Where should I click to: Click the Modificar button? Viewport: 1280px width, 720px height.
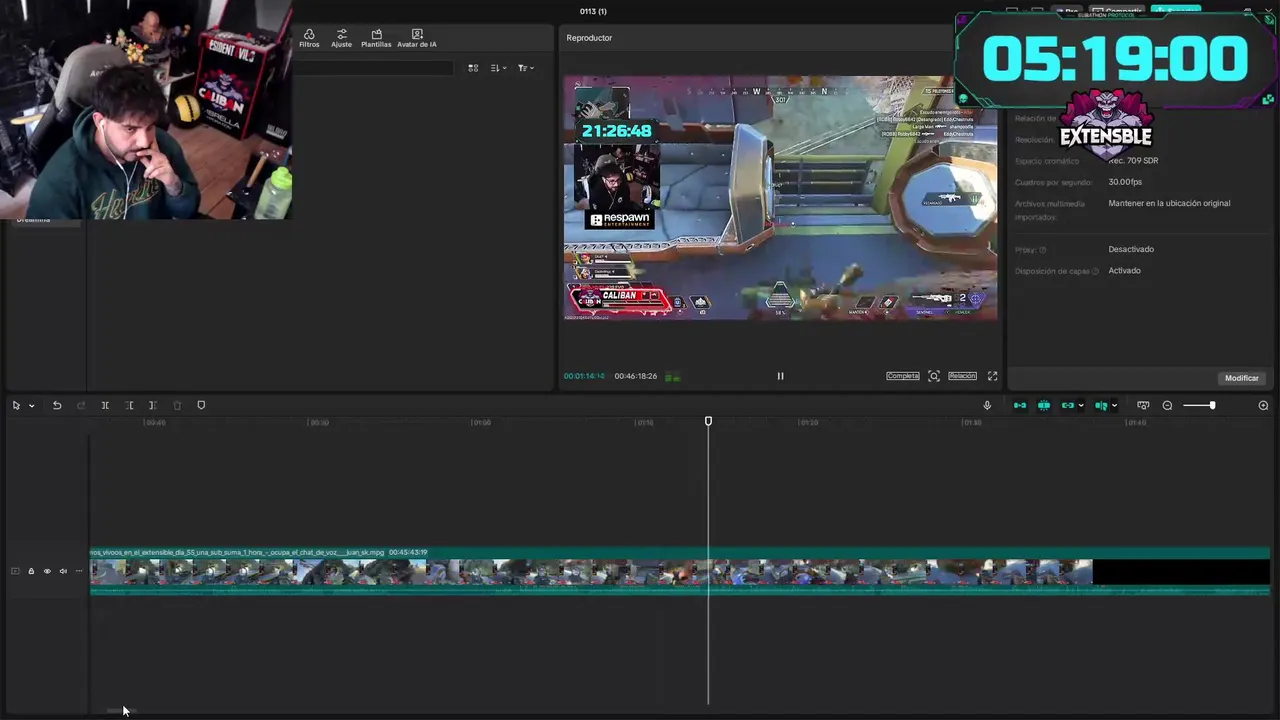pyautogui.click(x=1241, y=378)
